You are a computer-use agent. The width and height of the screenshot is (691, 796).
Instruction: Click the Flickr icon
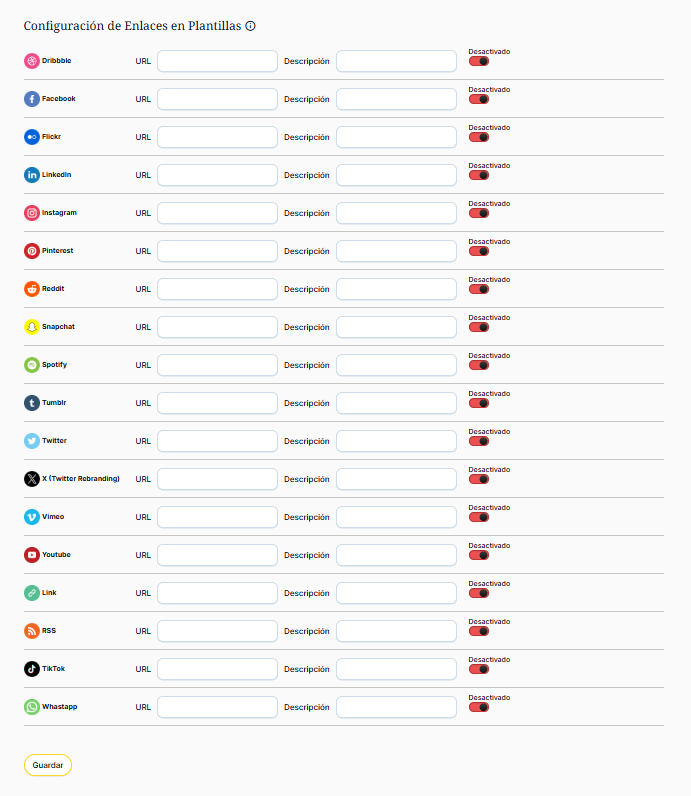tap(32, 137)
